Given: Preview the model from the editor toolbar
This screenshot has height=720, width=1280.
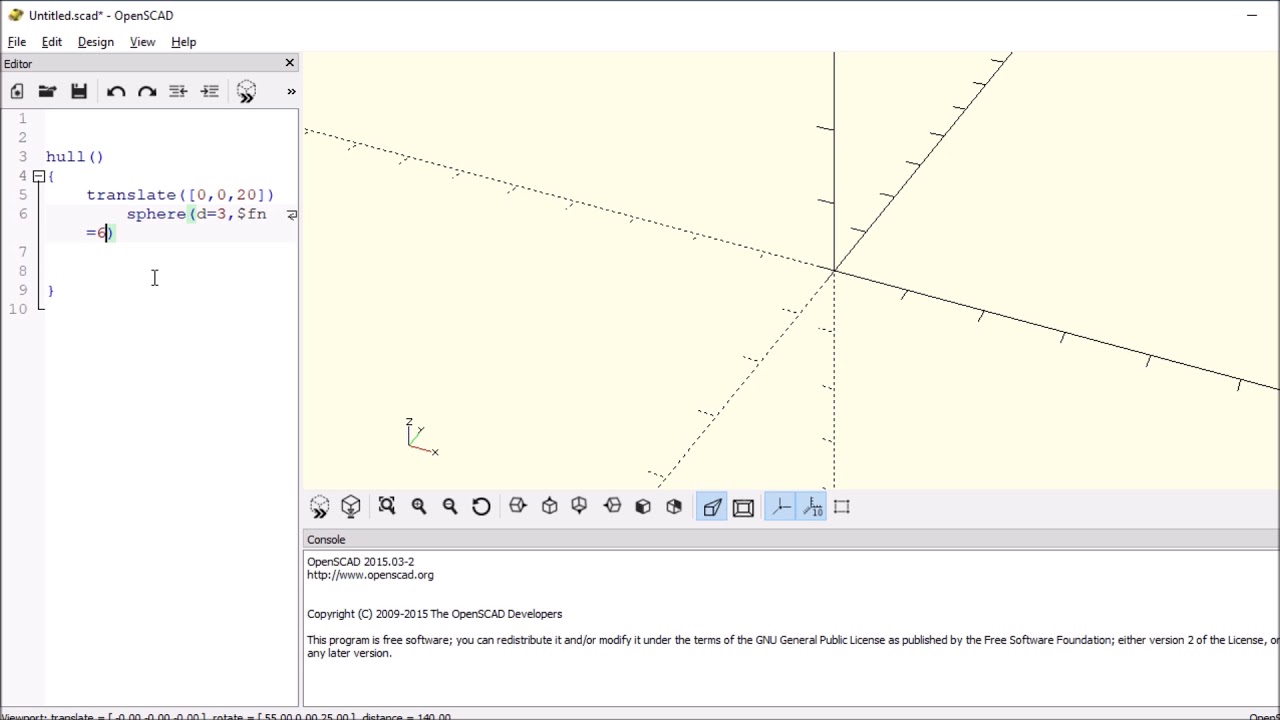Looking at the screenshot, I should [246, 92].
